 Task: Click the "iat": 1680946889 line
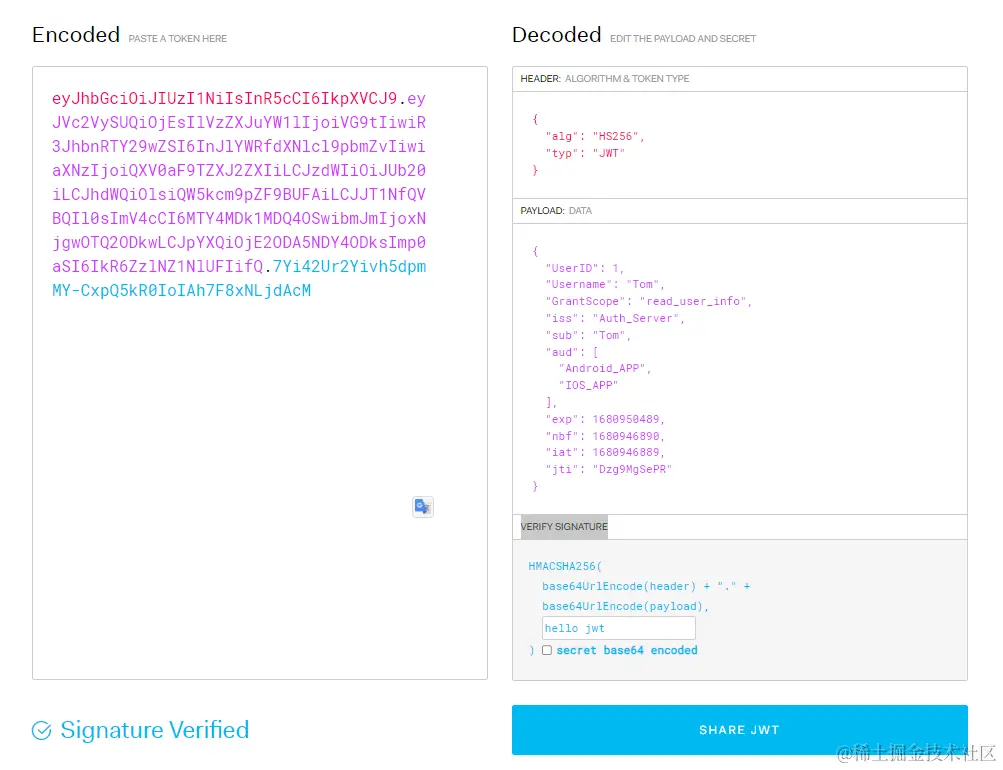pyautogui.click(x=604, y=452)
